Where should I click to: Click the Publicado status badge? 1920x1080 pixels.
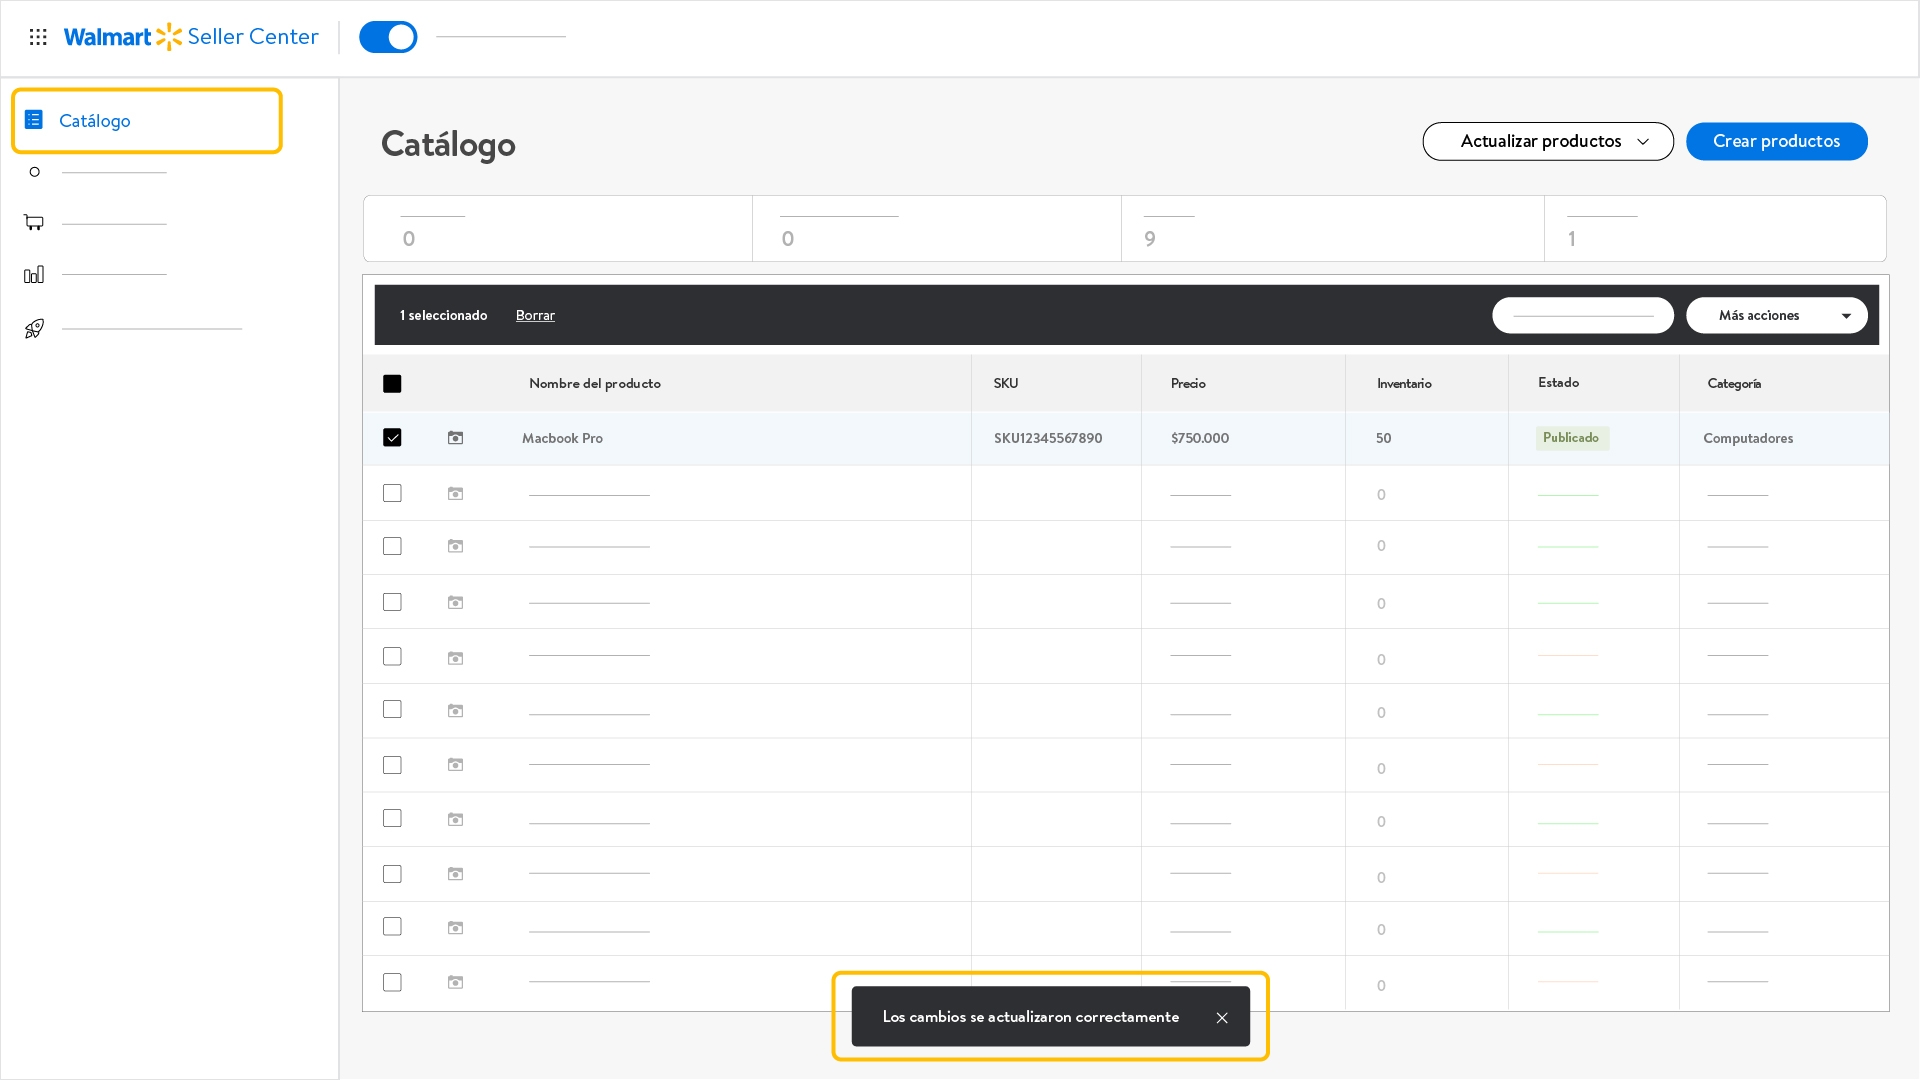[x=1572, y=438]
